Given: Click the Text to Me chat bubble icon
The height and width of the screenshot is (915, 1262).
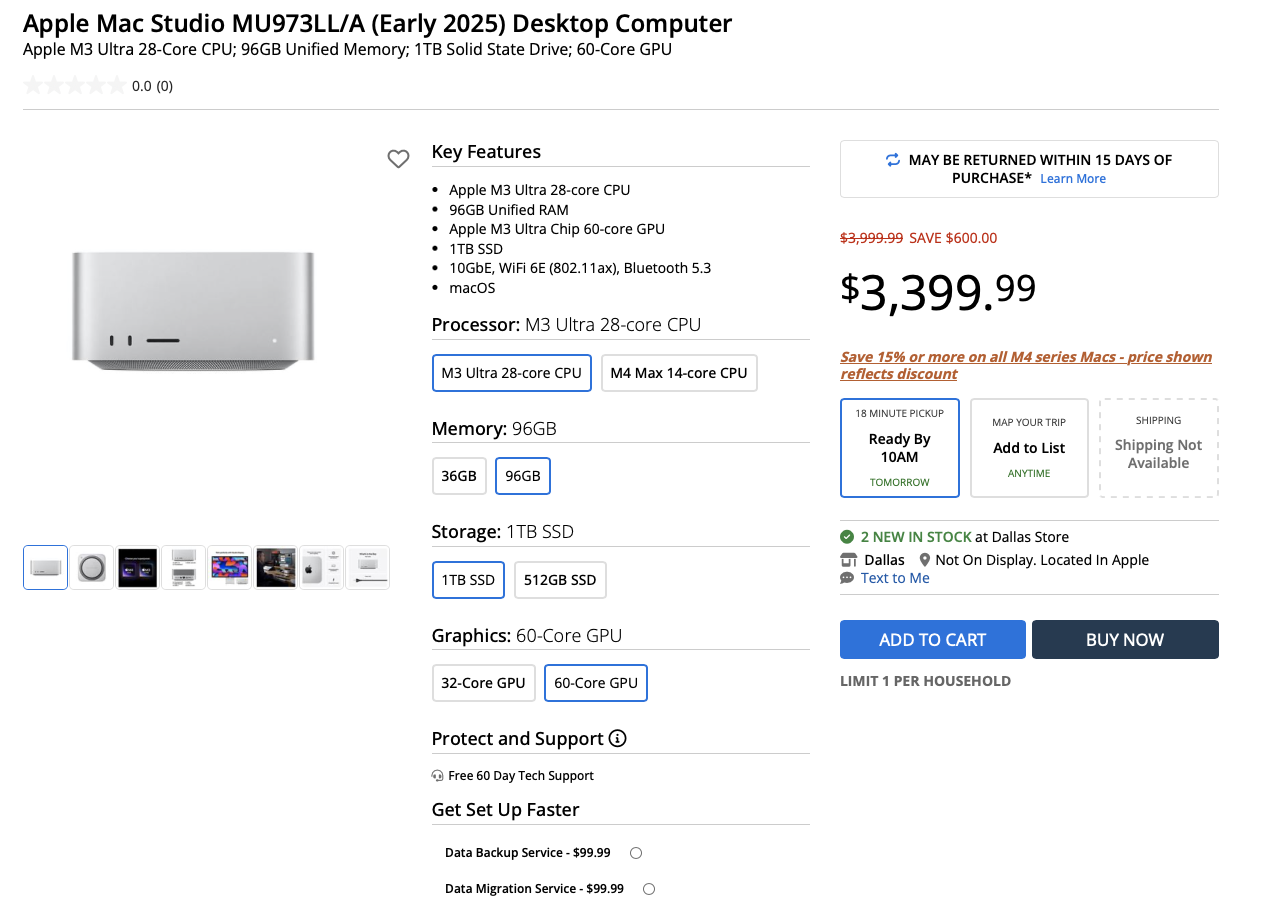Looking at the screenshot, I should pyautogui.click(x=847, y=578).
